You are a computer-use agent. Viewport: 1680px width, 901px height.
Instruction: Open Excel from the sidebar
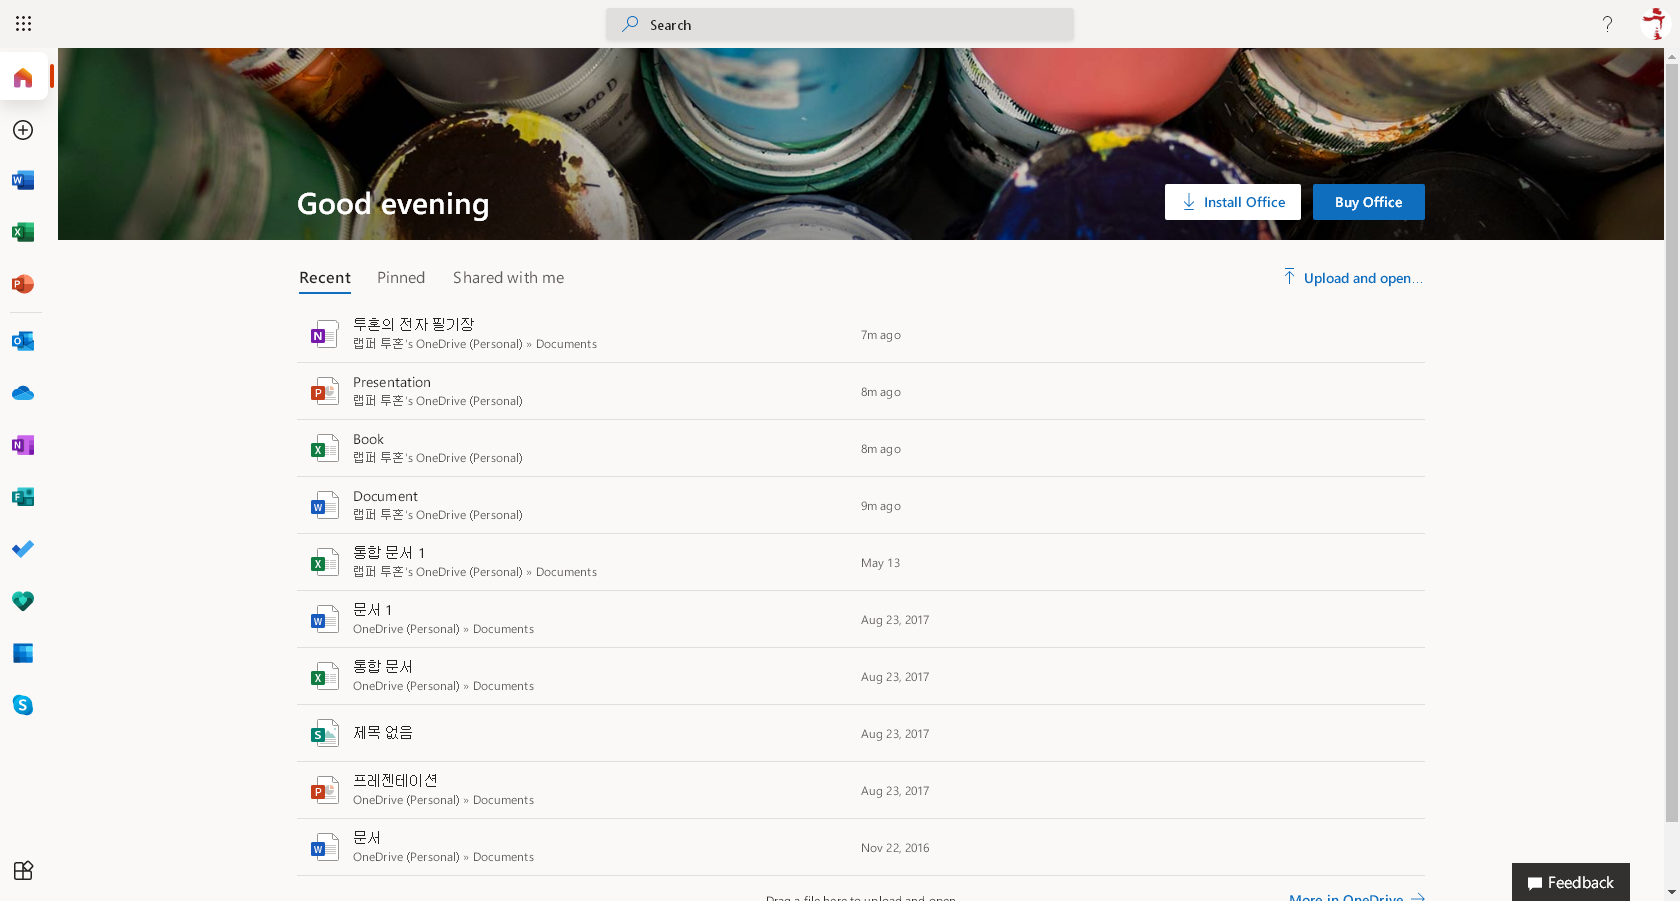23,232
